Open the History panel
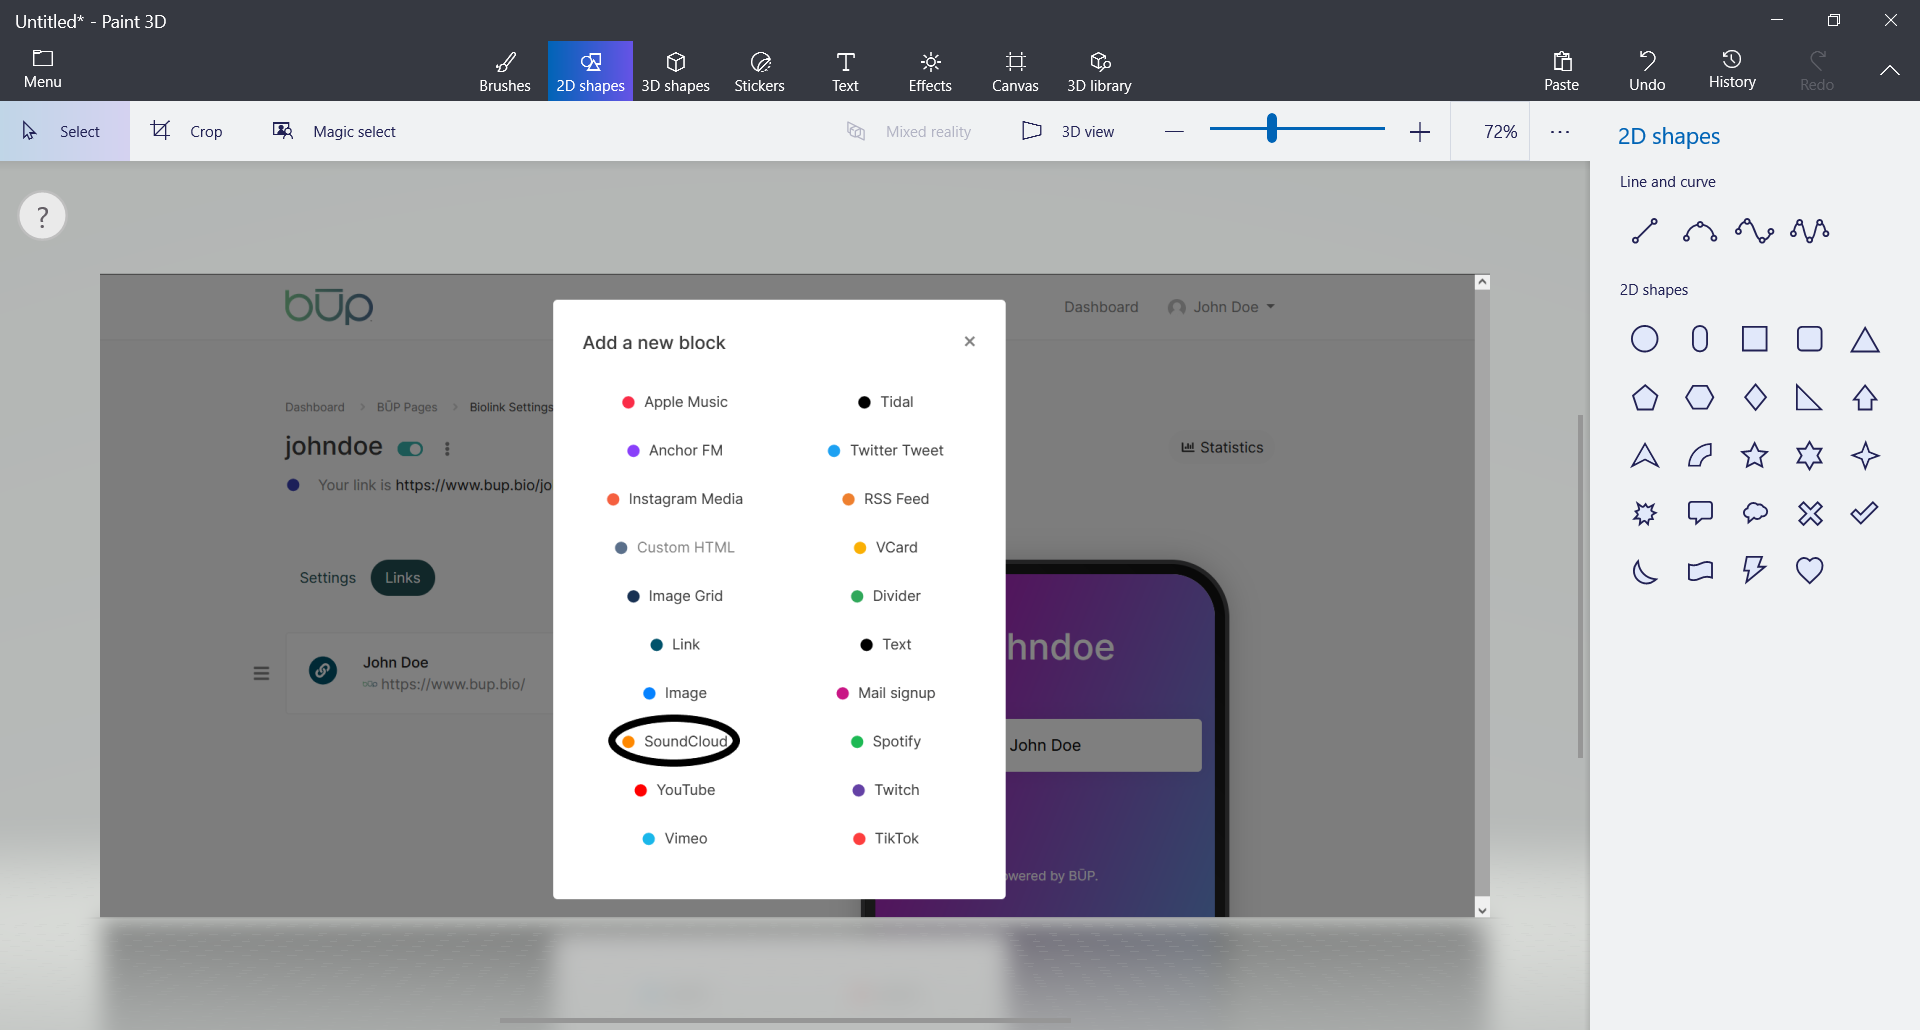 pos(1732,70)
